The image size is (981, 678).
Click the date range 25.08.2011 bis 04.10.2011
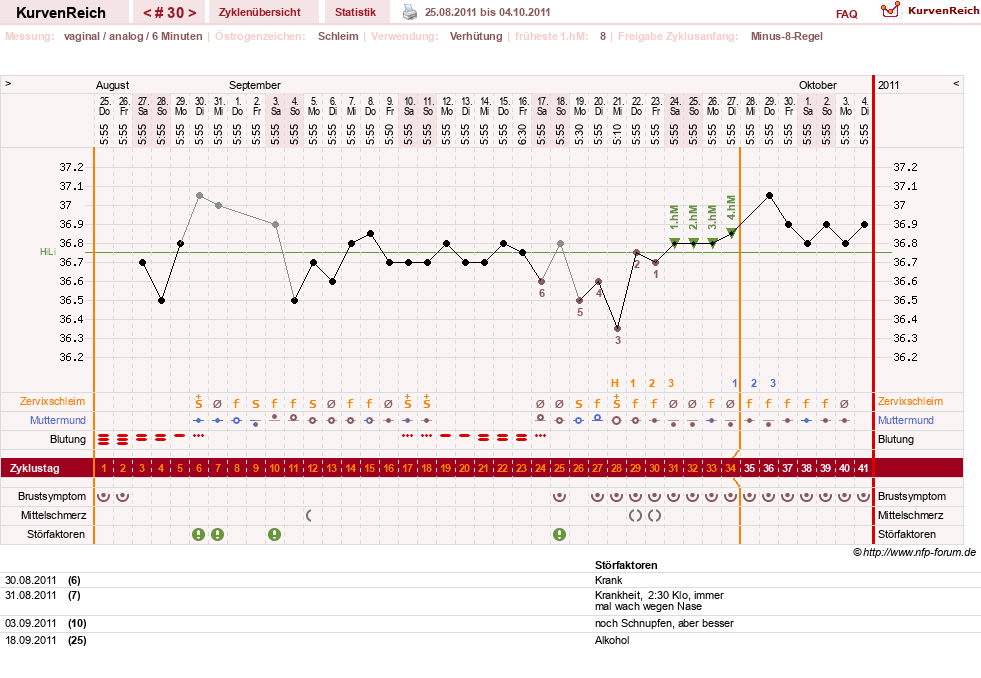[x=487, y=12]
